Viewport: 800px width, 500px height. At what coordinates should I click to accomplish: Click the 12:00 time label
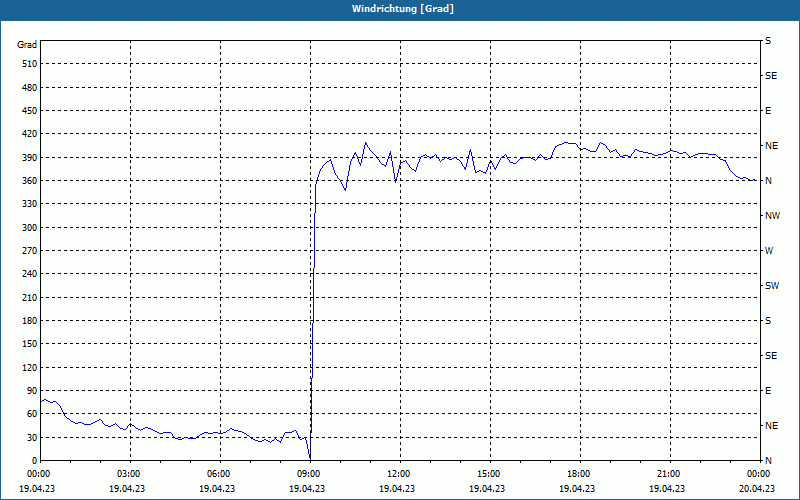point(400,474)
